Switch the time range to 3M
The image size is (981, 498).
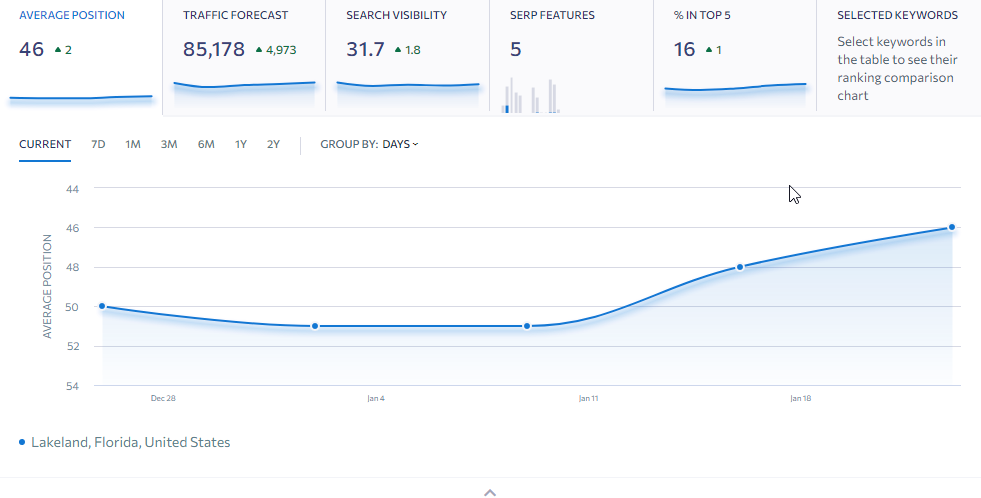(169, 144)
